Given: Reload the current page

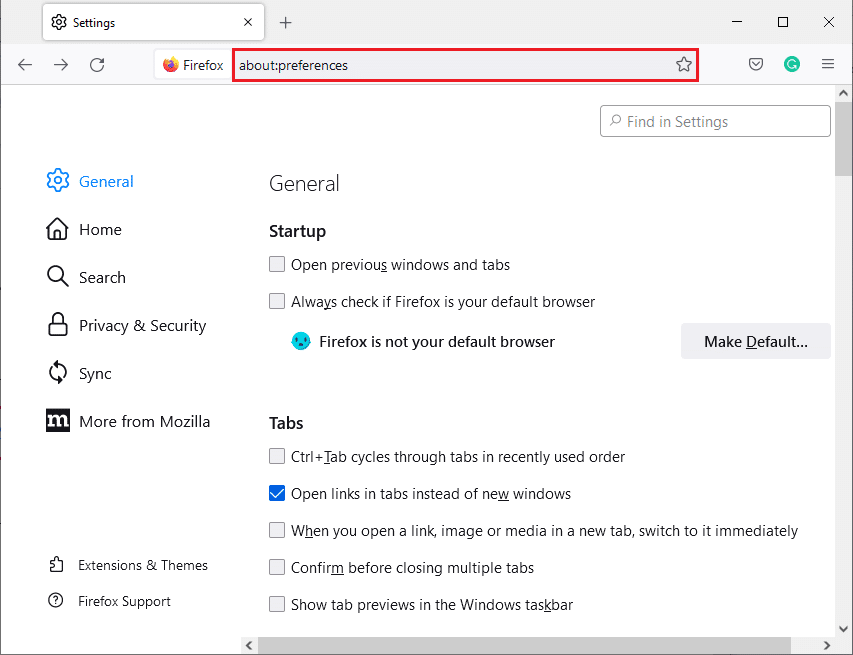Looking at the screenshot, I should point(97,65).
